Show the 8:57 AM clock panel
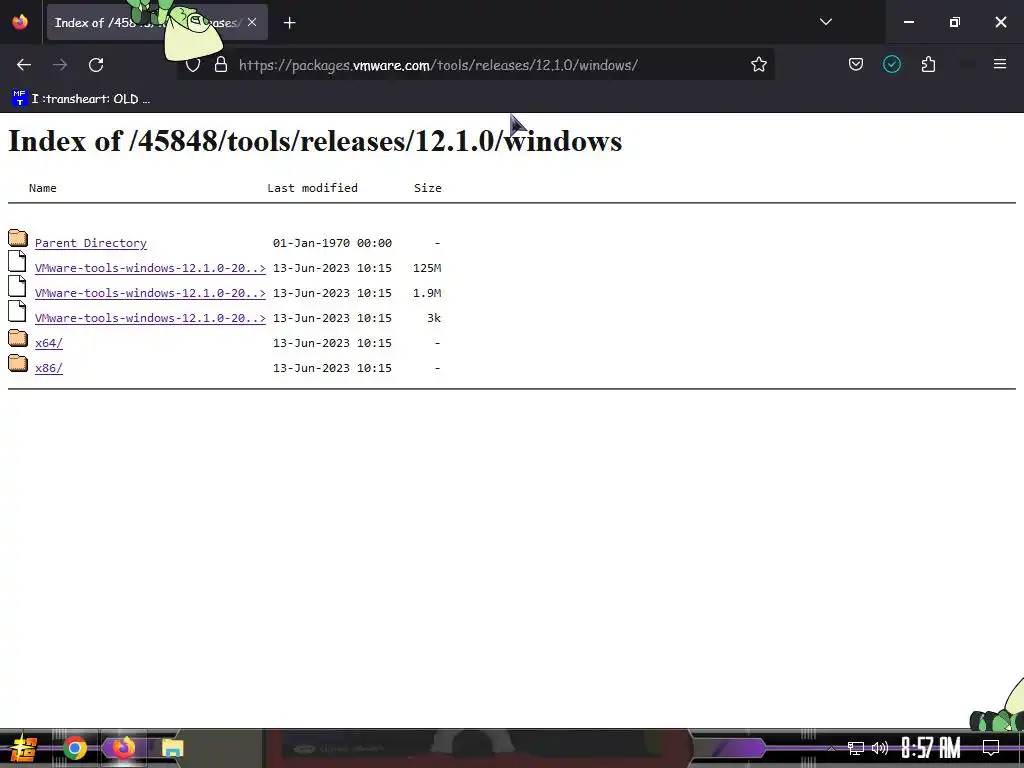This screenshot has width=1024, height=768. (x=931, y=748)
